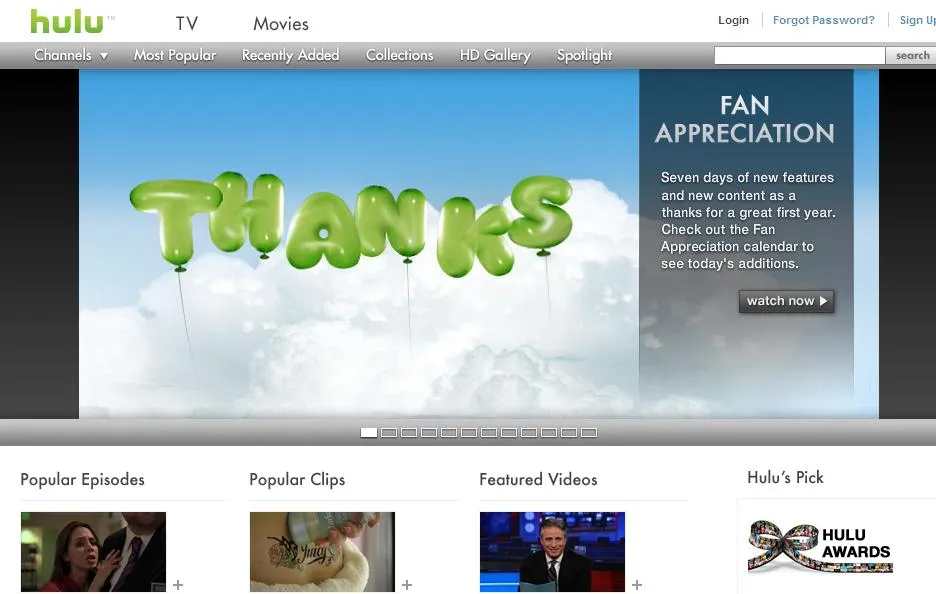The image size is (936, 594).
Task: Open the HD Gallery page
Action: point(495,55)
